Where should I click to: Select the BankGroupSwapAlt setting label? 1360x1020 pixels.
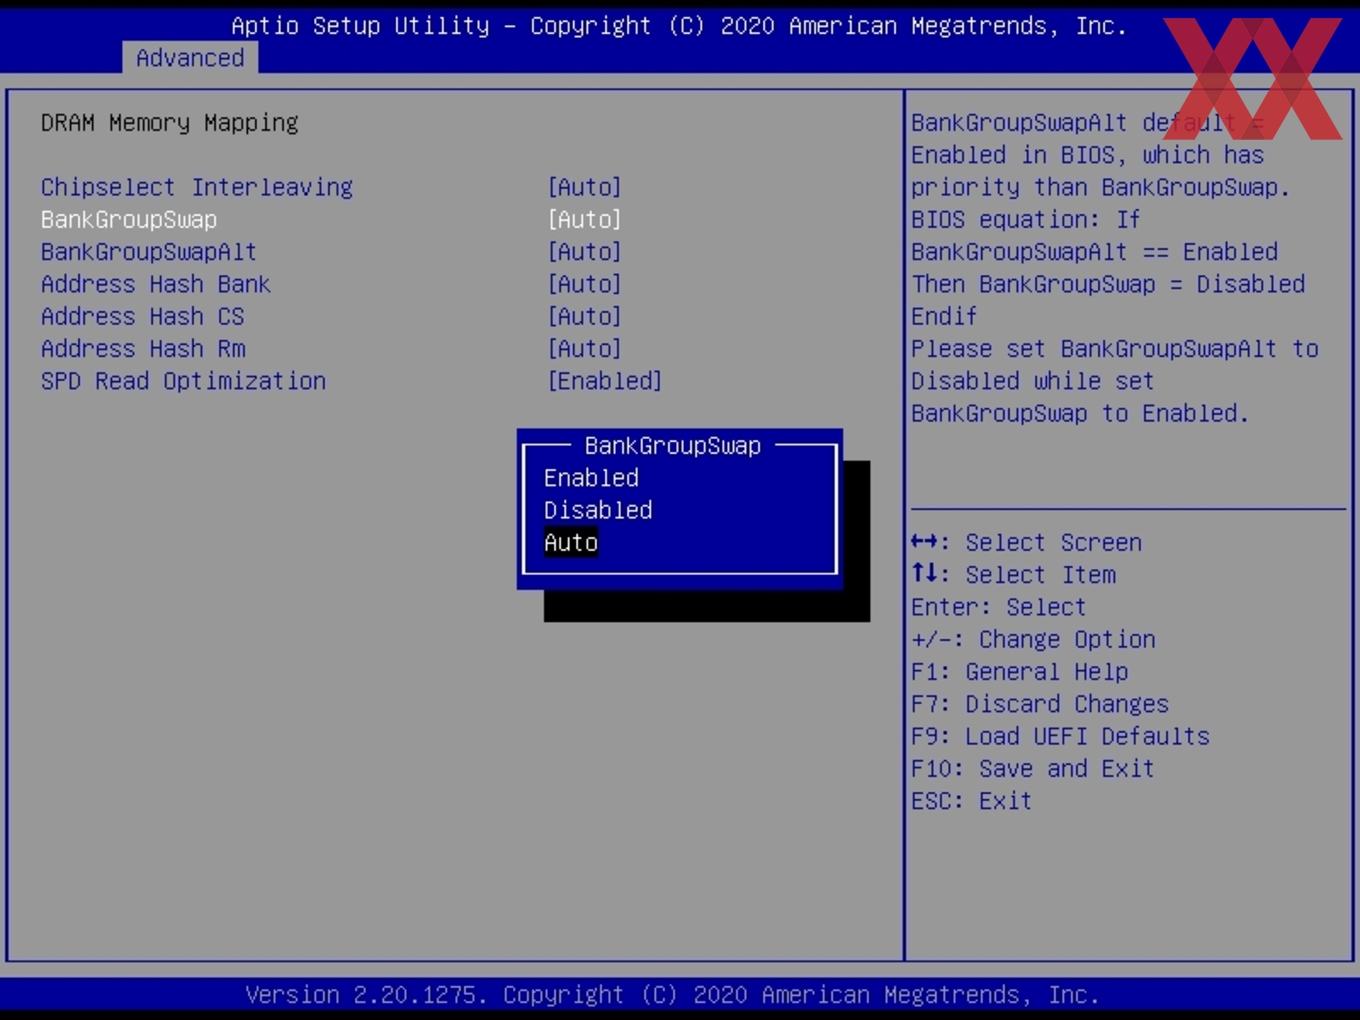[x=149, y=252]
